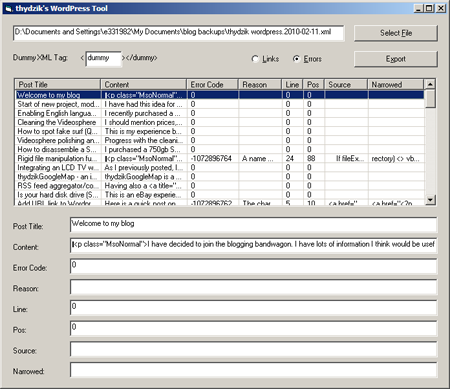
Task: Click narrowed cell 'rectory) <> vb...'
Action: [x=395, y=158]
